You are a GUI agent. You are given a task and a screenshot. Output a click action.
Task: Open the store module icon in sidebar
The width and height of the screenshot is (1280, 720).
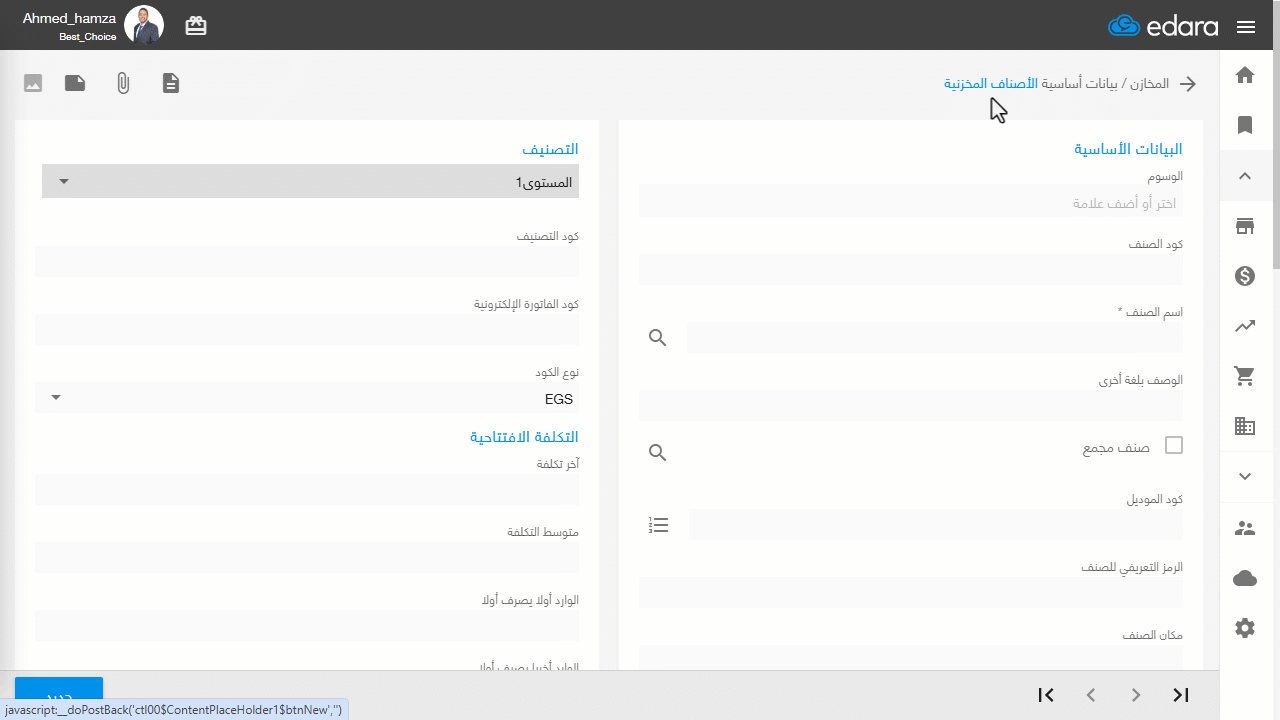pyautogui.click(x=1245, y=226)
